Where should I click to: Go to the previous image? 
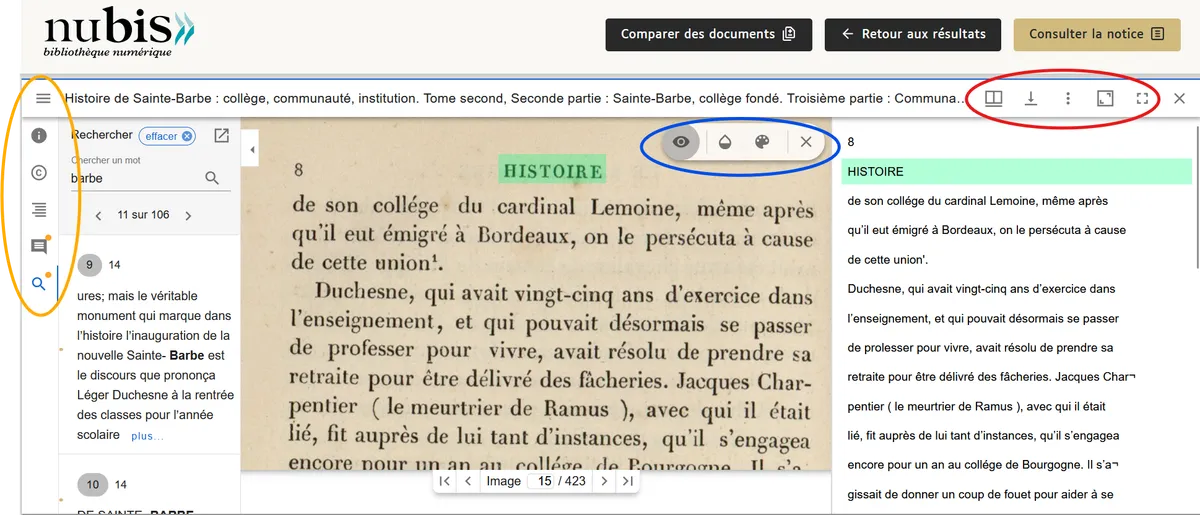tap(468, 481)
